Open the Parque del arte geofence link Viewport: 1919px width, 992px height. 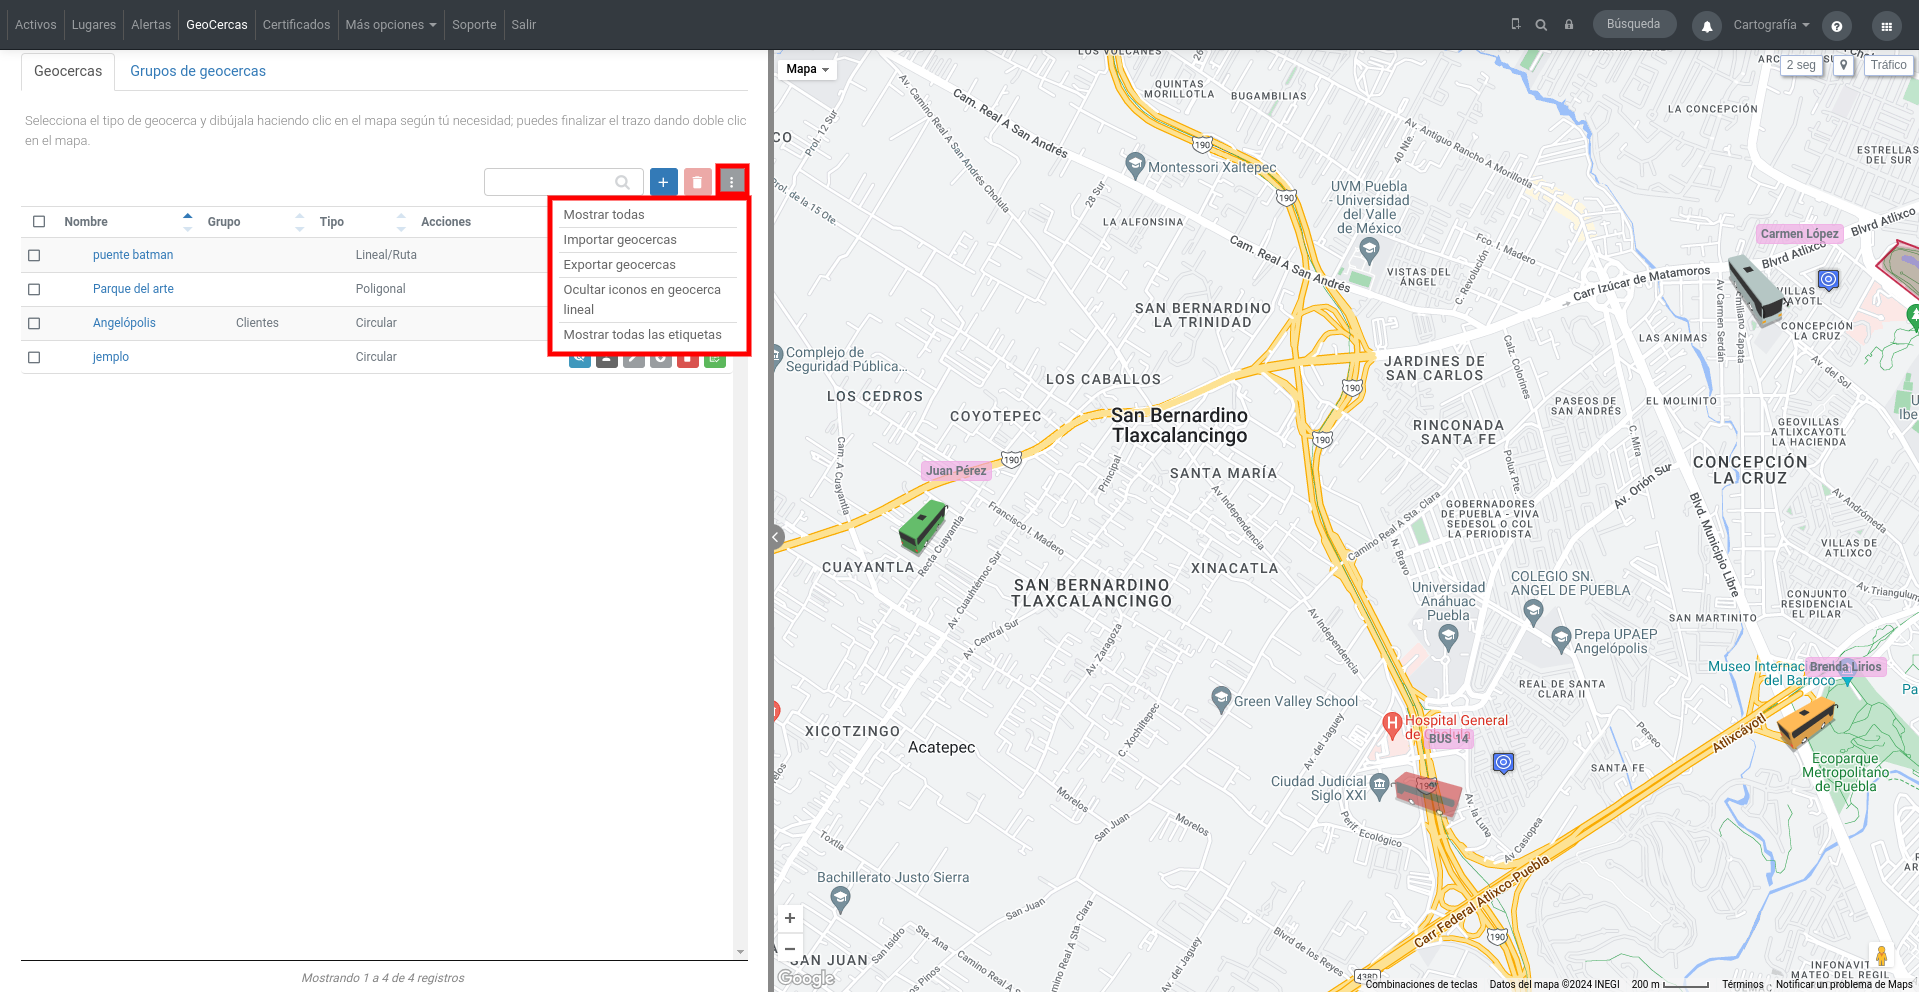click(x=133, y=289)
